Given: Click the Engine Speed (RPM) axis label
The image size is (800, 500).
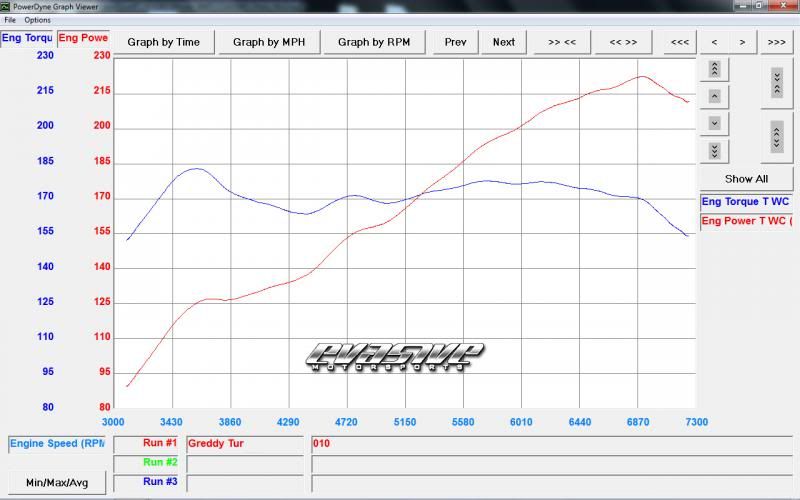Looking at the screenshot, I should point(57,443).
